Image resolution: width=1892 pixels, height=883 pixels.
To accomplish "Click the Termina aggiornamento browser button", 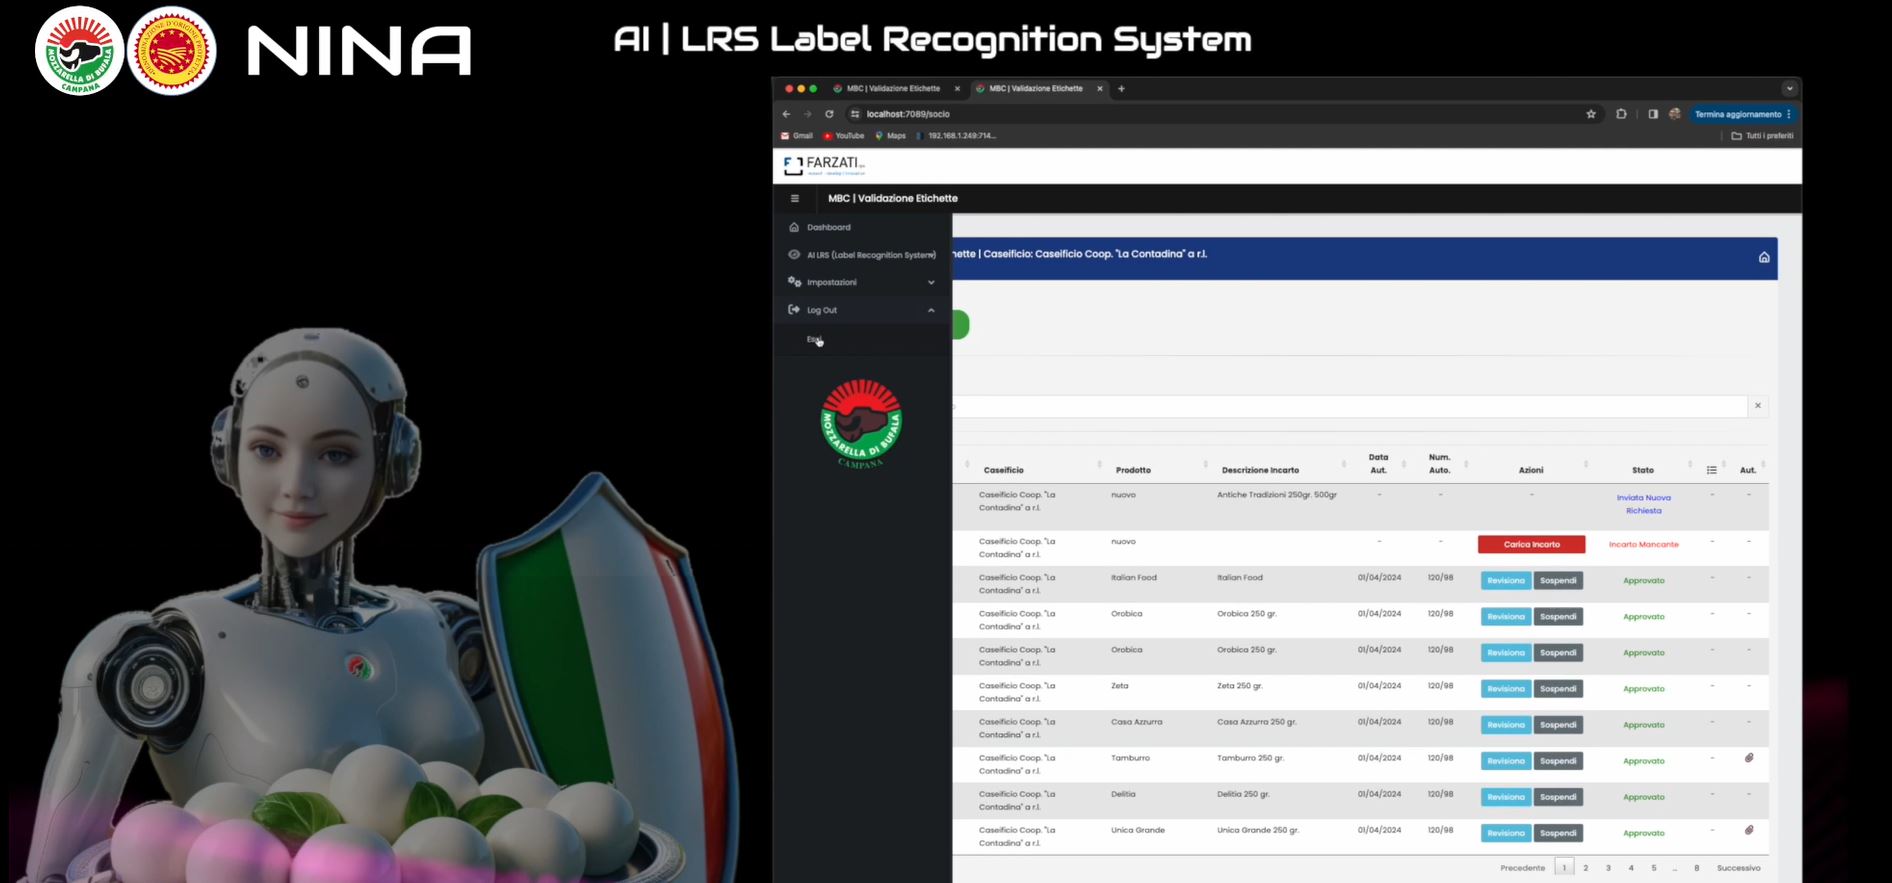I will [1741, 114].
